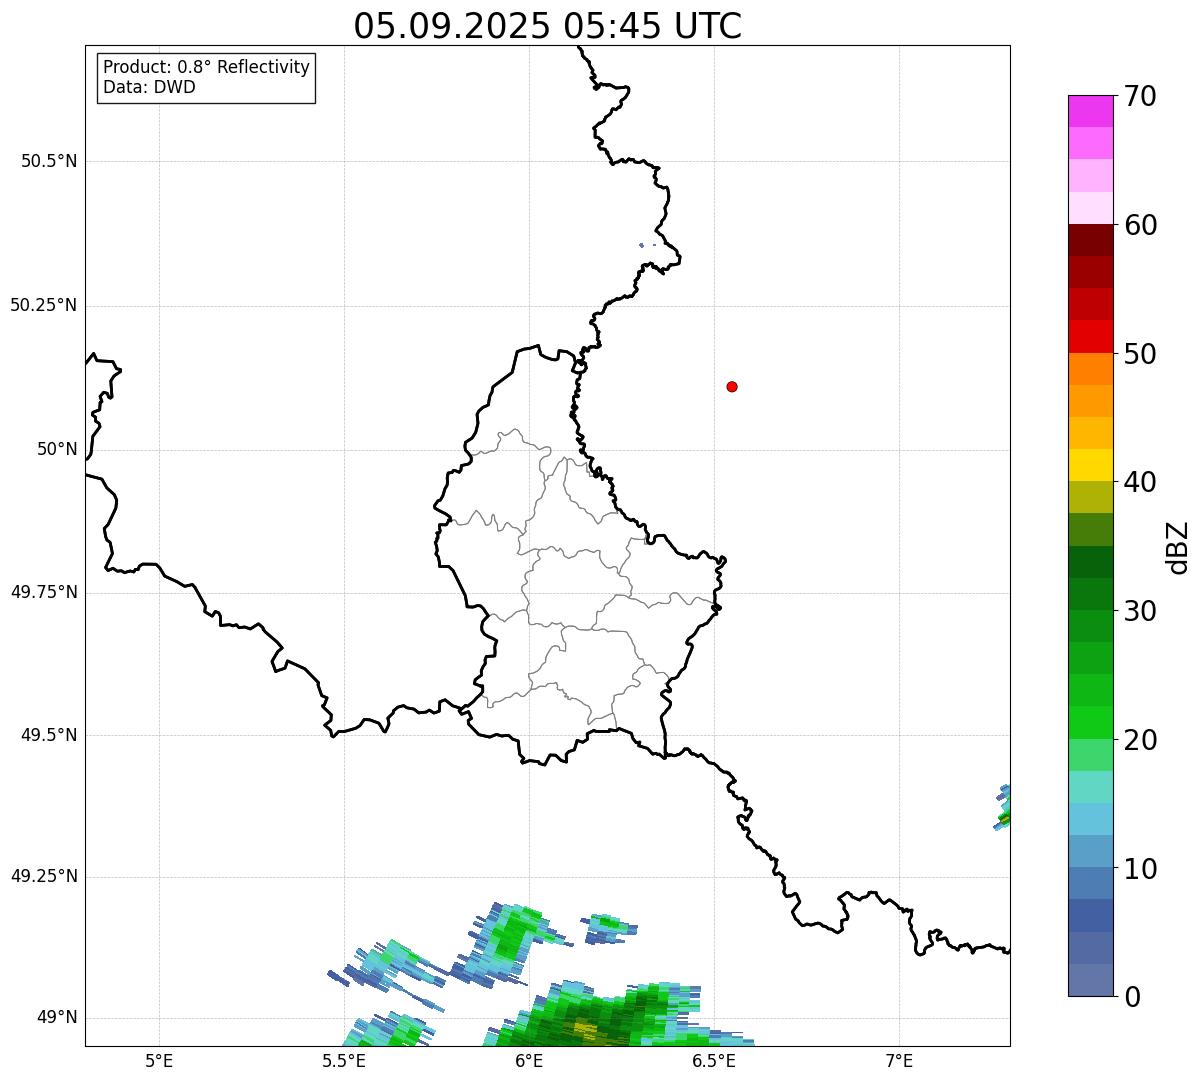Click the plot title 05.09.2025 05:45 UTC

pyautogui.click(x=548, y=26)
